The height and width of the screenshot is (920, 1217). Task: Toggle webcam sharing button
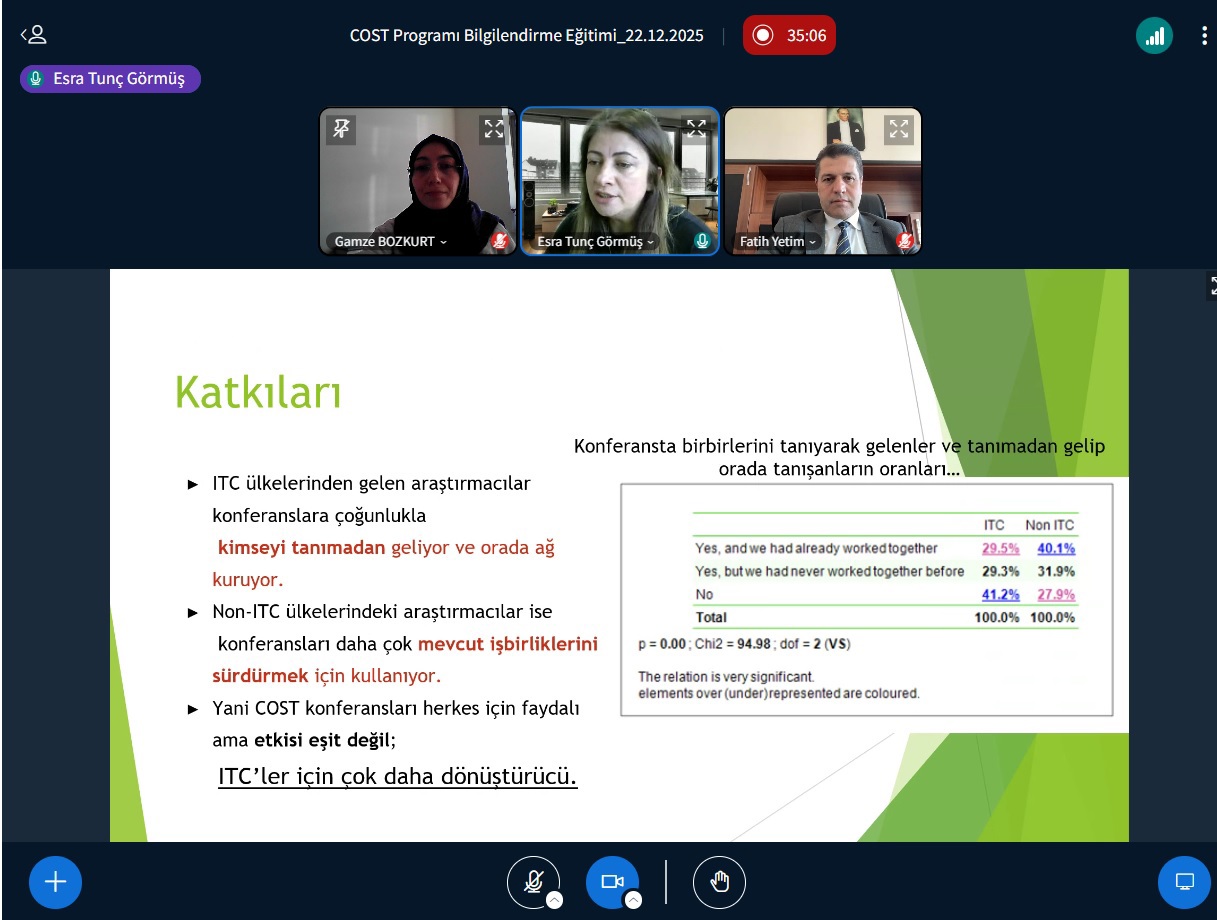click(x=611, y=882)
